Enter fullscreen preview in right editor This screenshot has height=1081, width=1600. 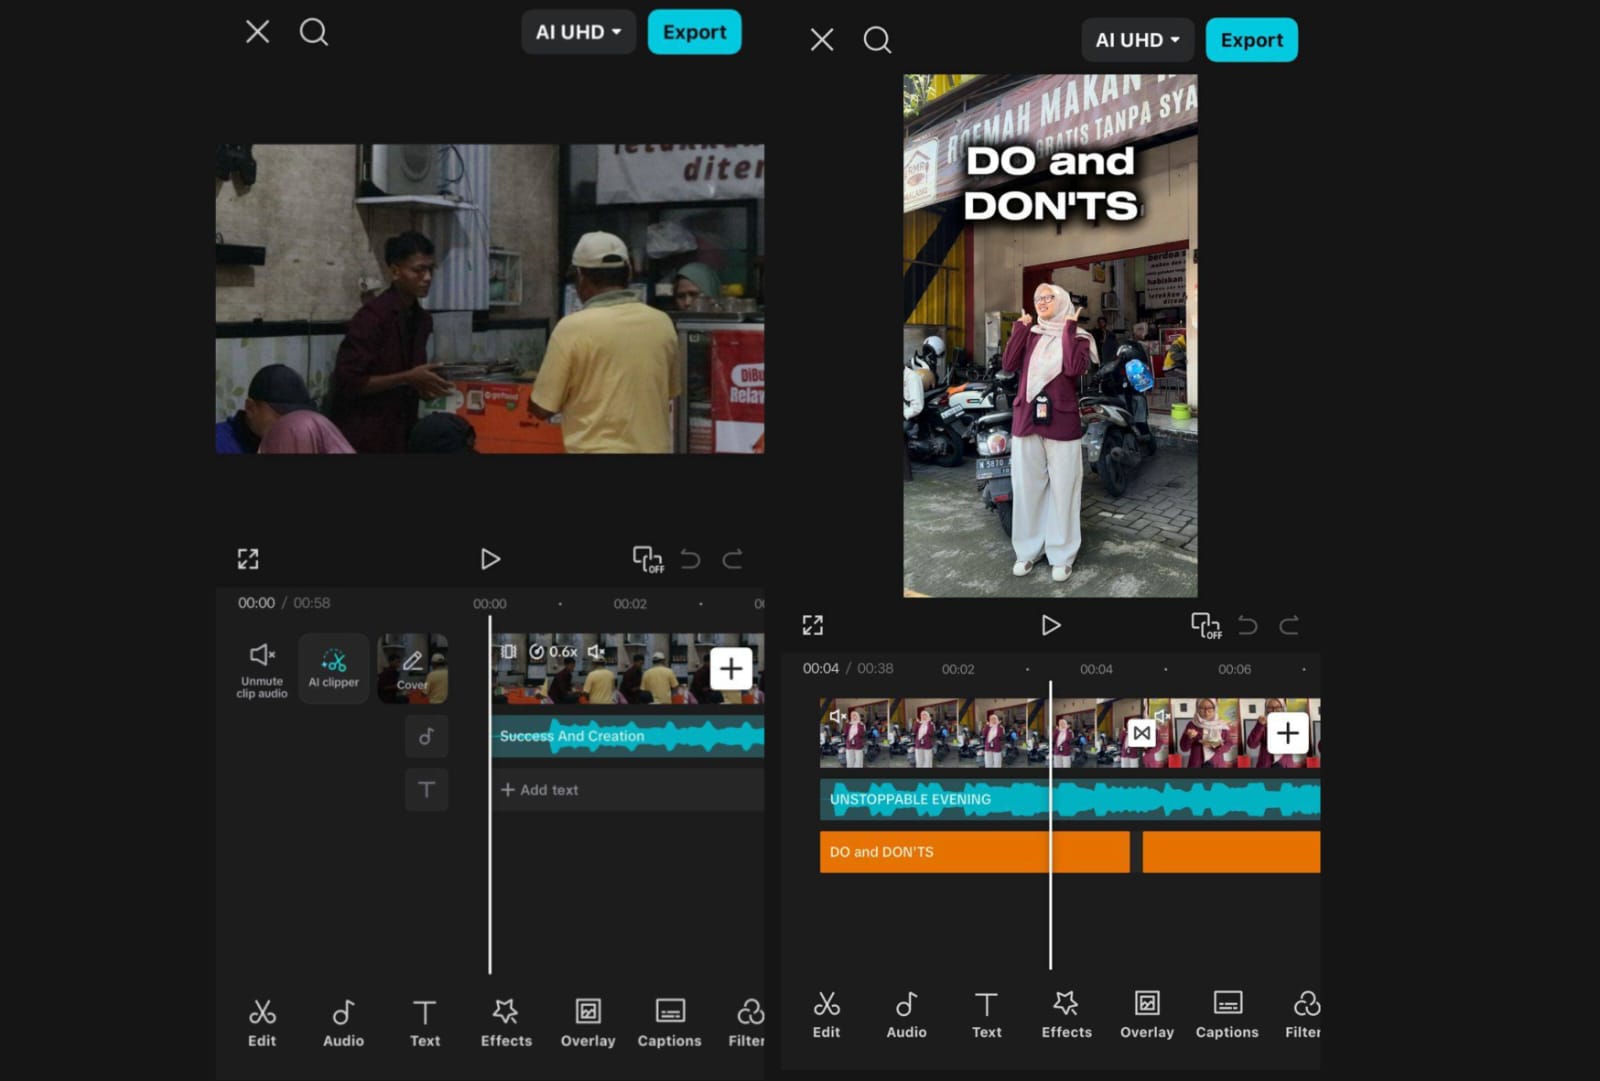point(812,626)
